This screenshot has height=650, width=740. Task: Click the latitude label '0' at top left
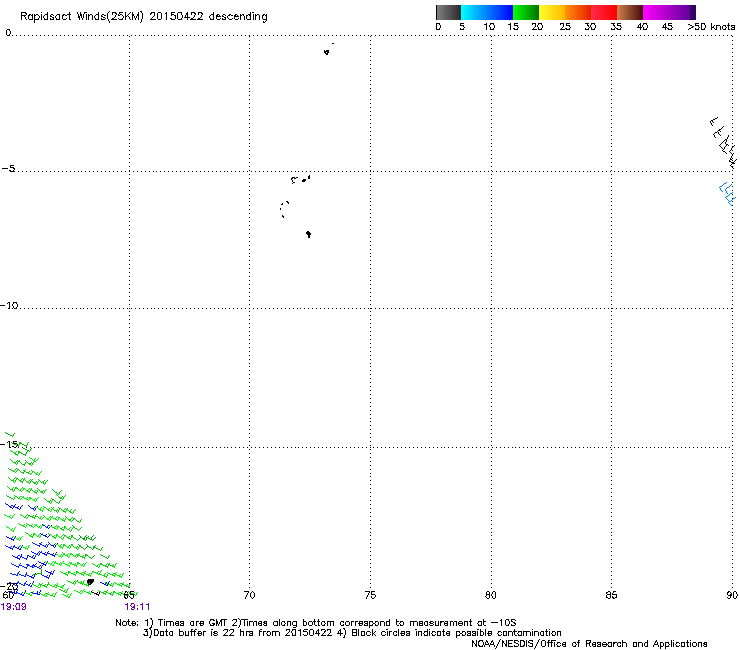8,33
